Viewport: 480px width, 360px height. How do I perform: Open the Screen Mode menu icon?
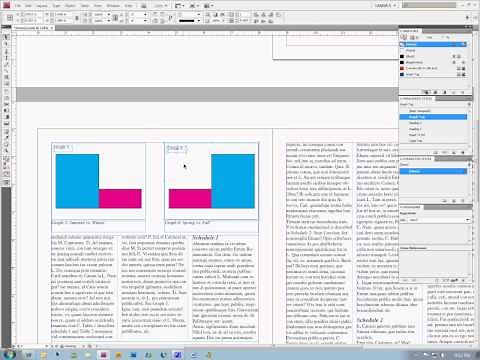(x=194, y=6)
